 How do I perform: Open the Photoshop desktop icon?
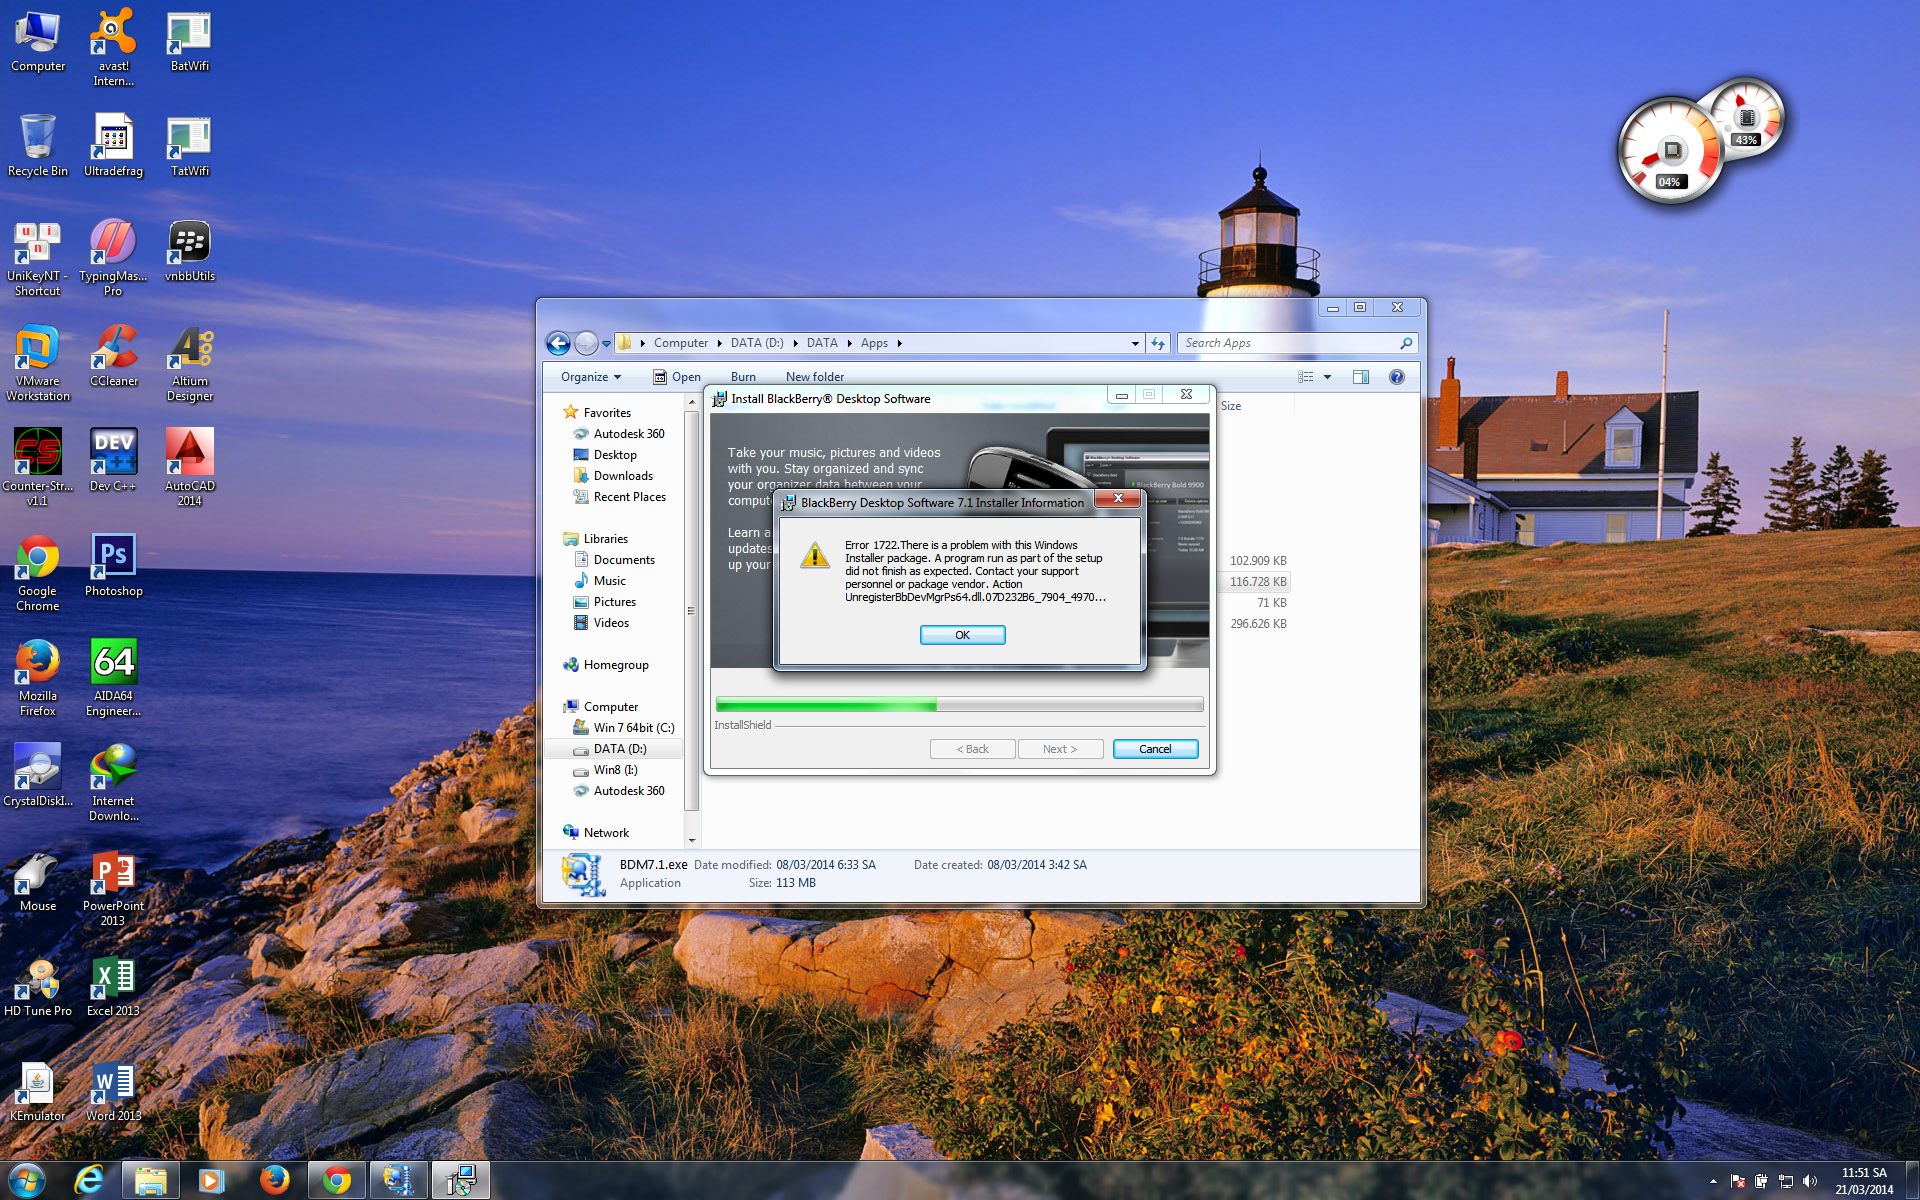[x=113, y=566]
